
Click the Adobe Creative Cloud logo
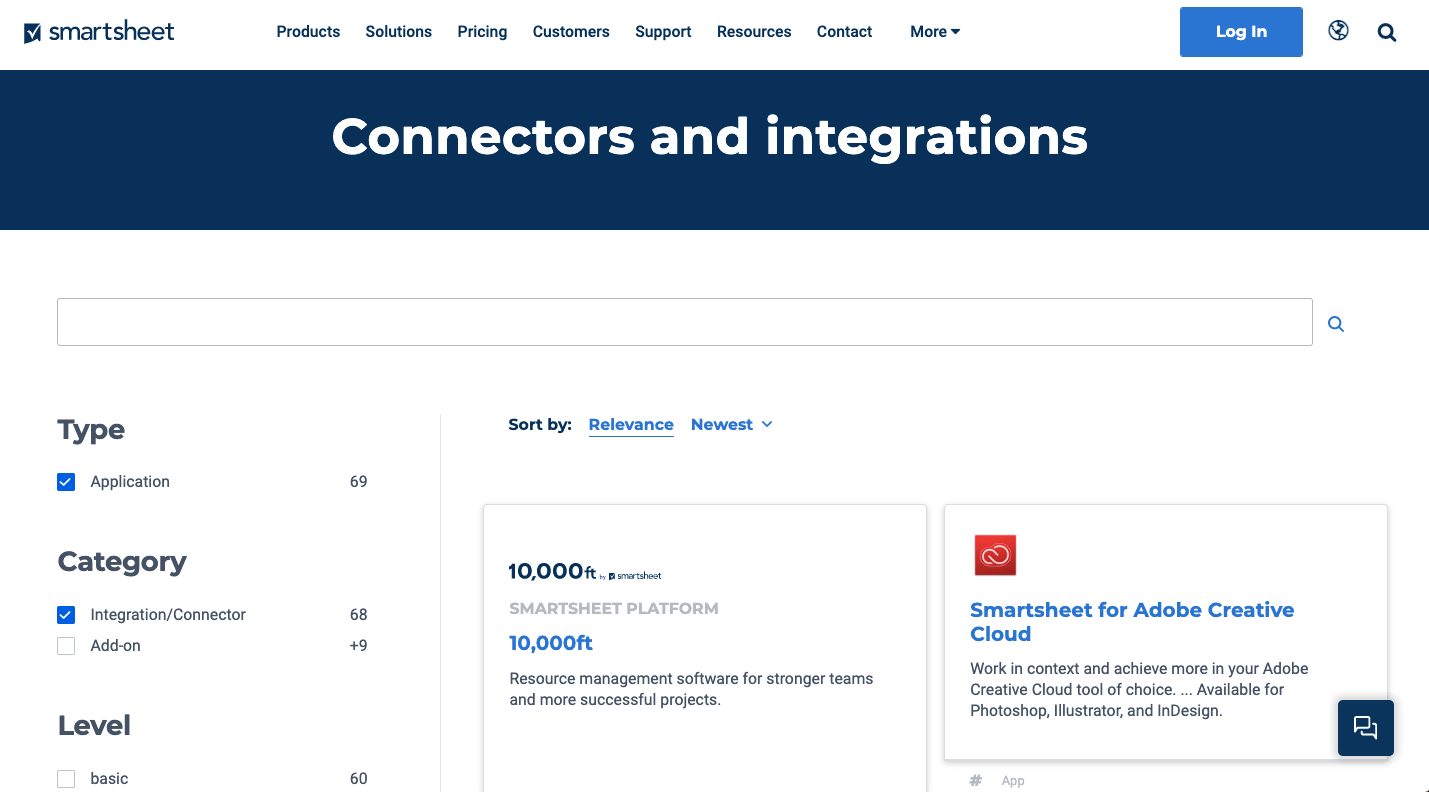pos(995,555)
